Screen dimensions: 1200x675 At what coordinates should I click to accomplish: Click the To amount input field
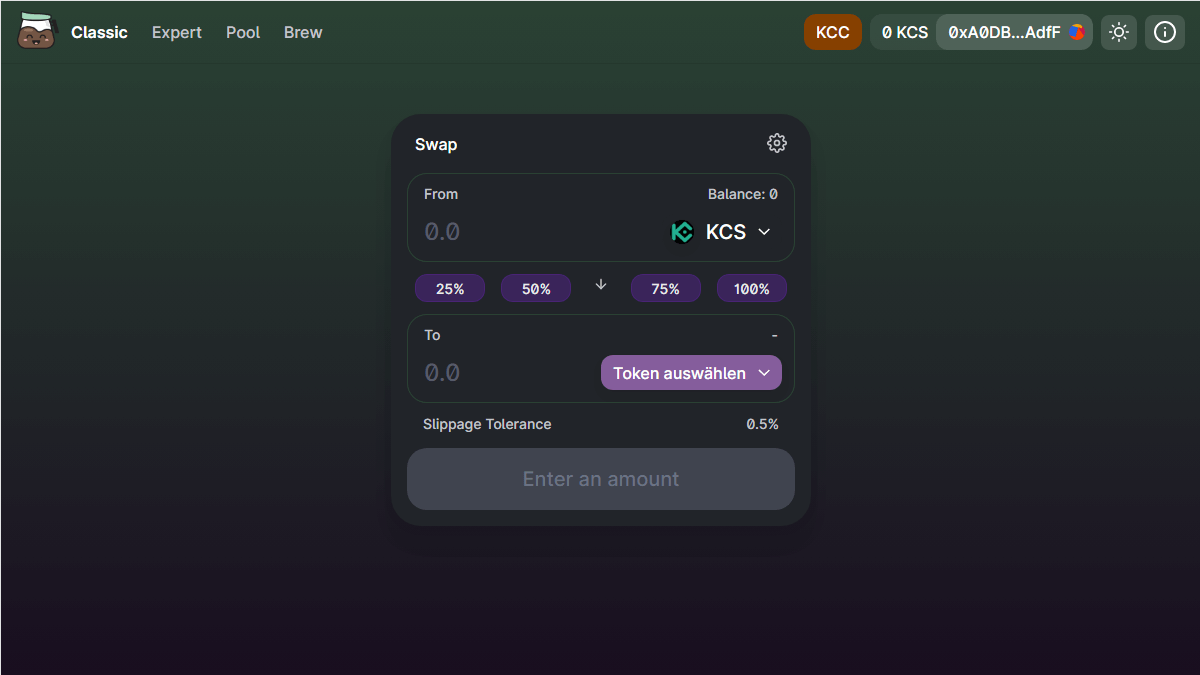500,373
